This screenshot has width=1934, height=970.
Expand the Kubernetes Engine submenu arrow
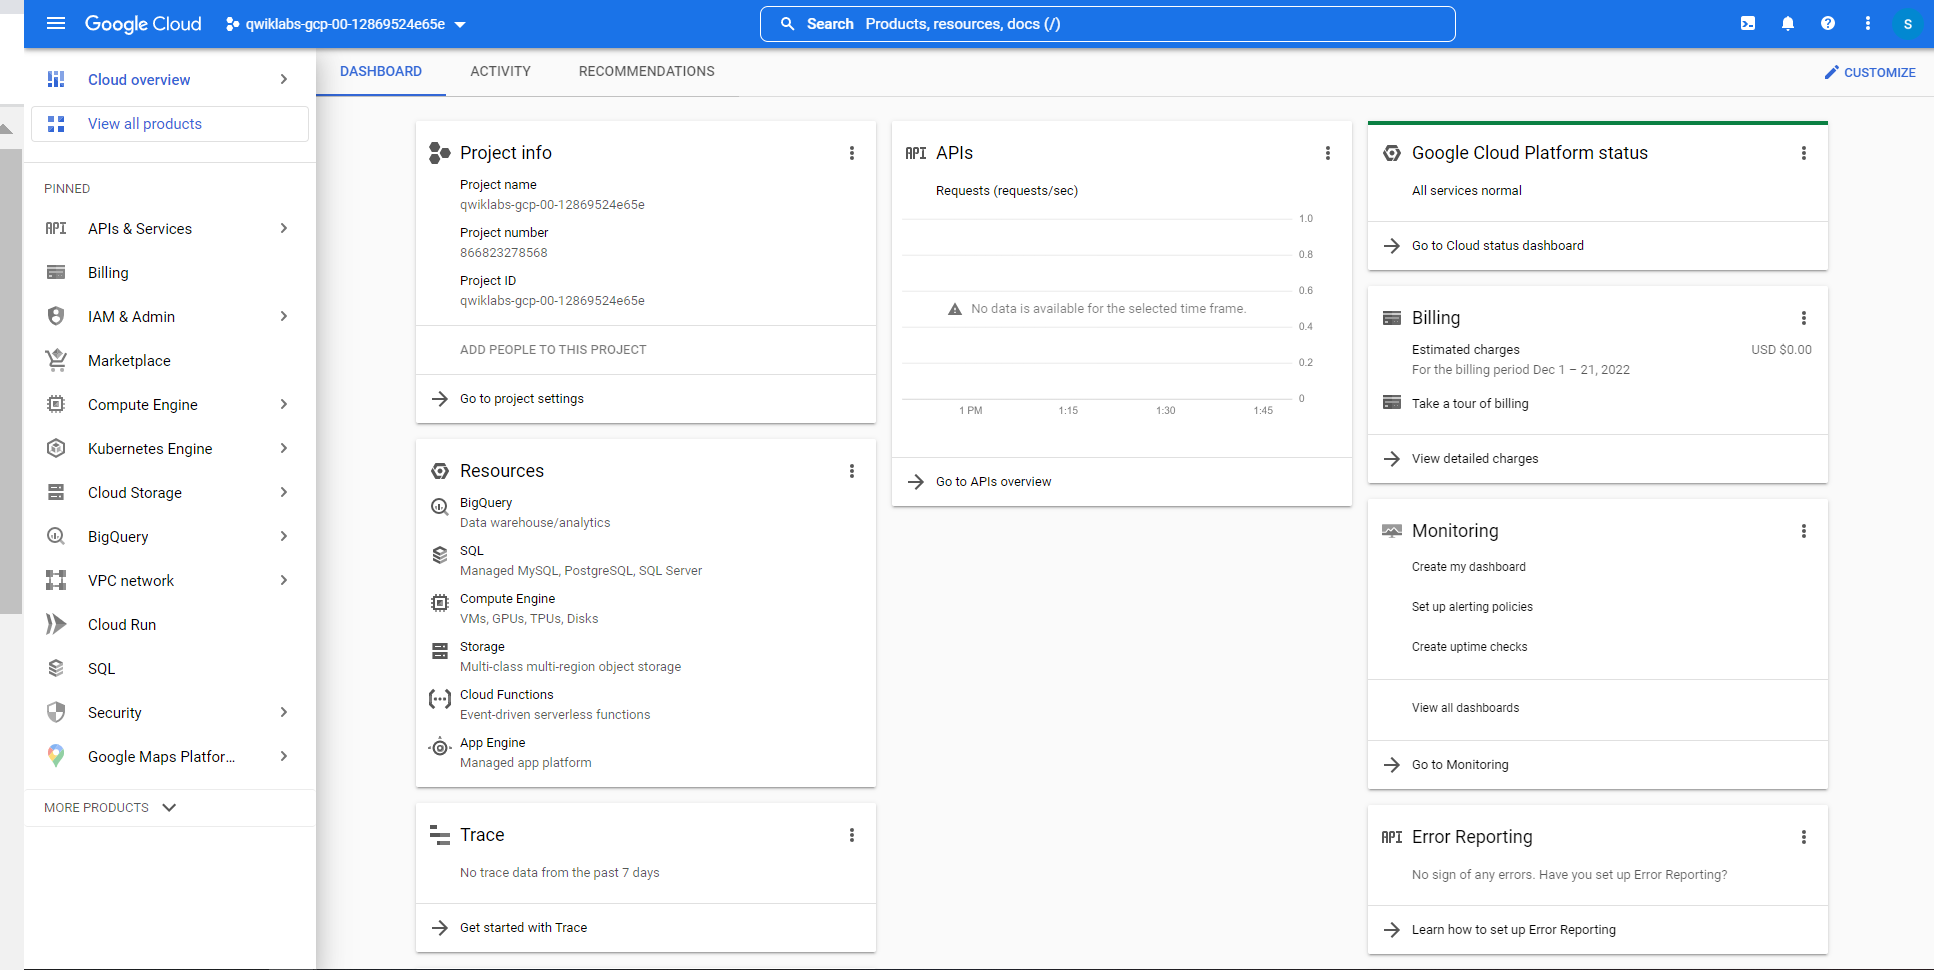pyautogui.click(x=284, y=448)
